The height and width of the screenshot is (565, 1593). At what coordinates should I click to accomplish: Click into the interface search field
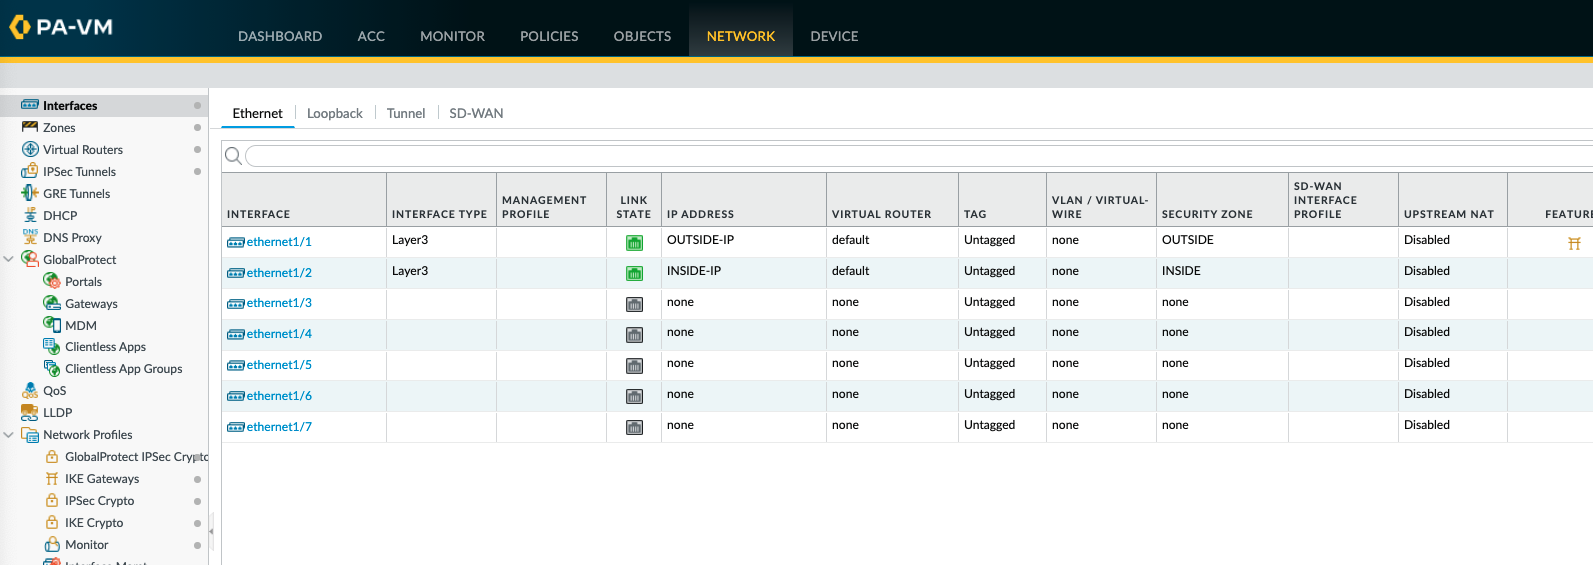tap(900, 155)
